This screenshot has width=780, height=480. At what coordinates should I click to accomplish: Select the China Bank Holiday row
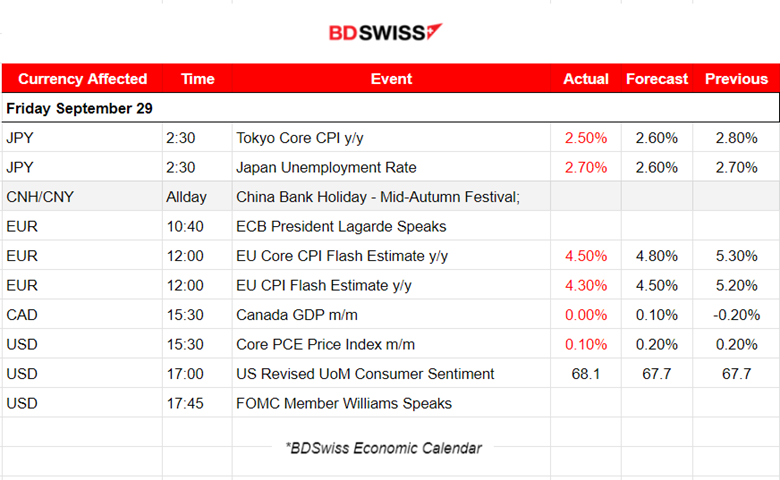(x=390, y=196)
